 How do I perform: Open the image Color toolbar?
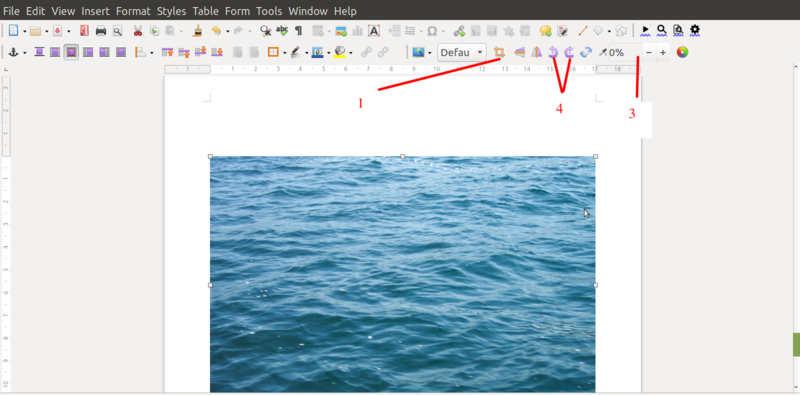(682, 52)
